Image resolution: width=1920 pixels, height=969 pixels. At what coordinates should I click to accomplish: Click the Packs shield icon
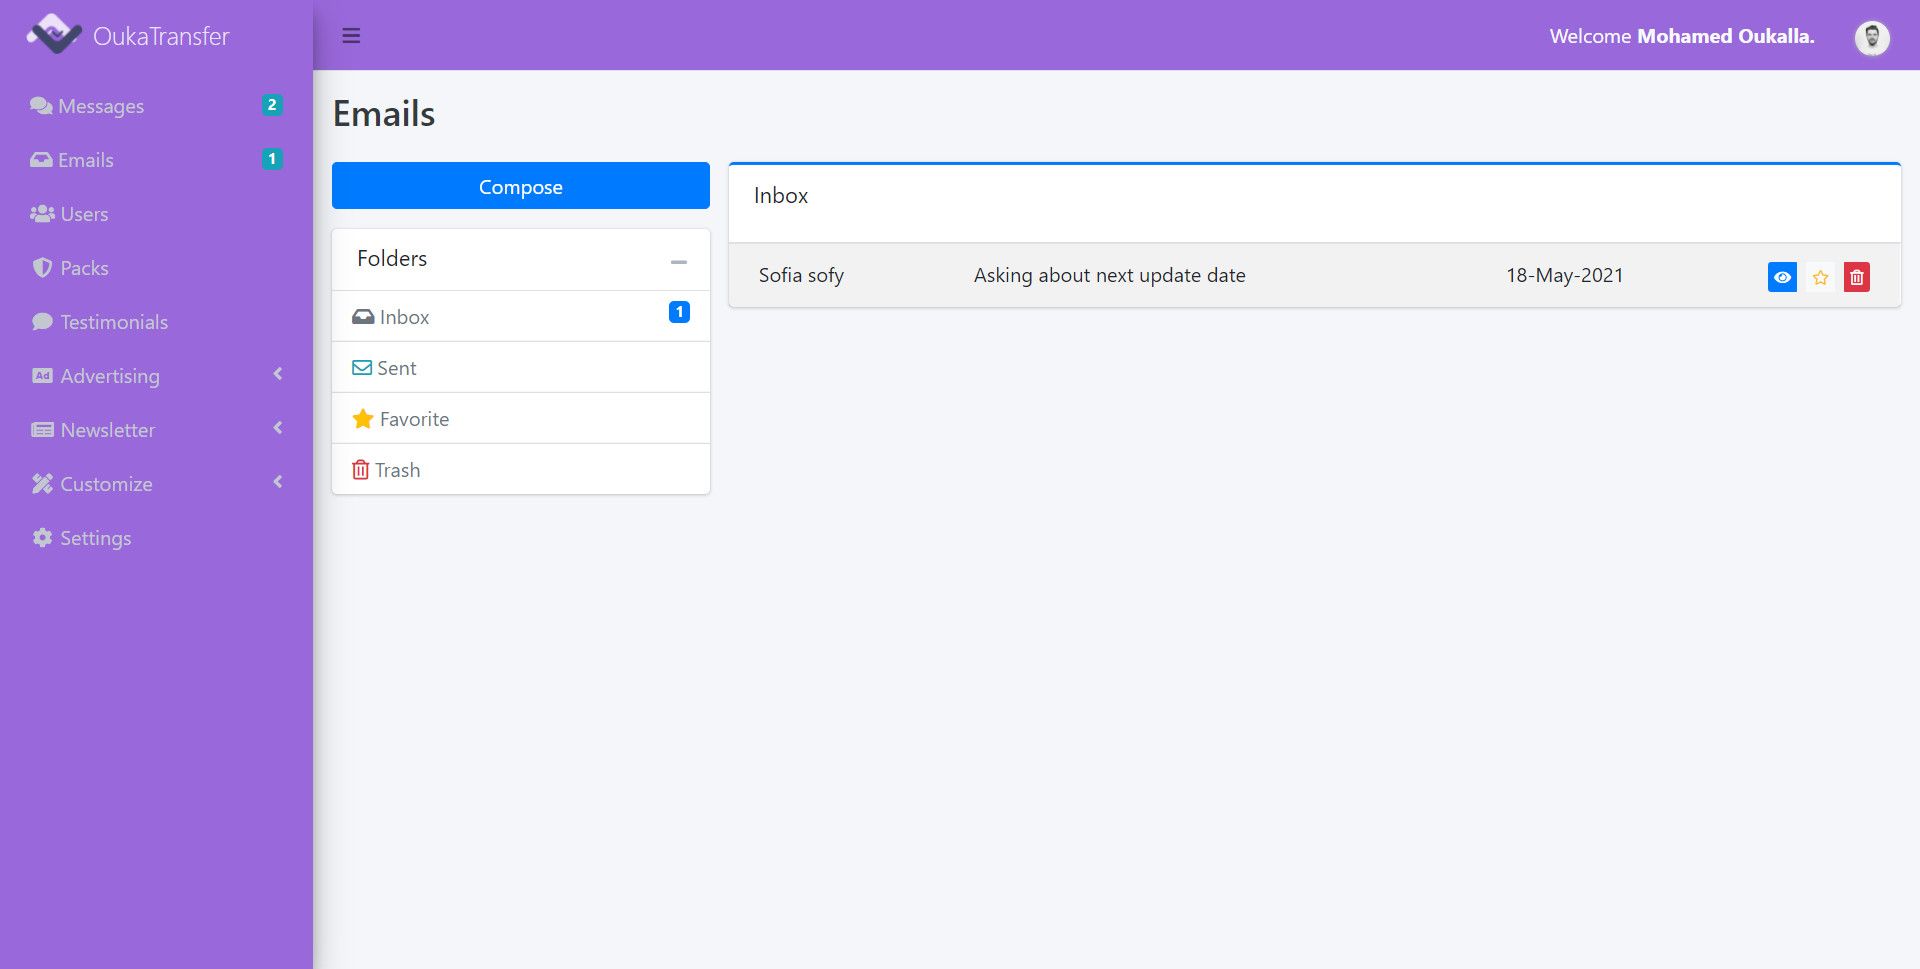point(42,268)
